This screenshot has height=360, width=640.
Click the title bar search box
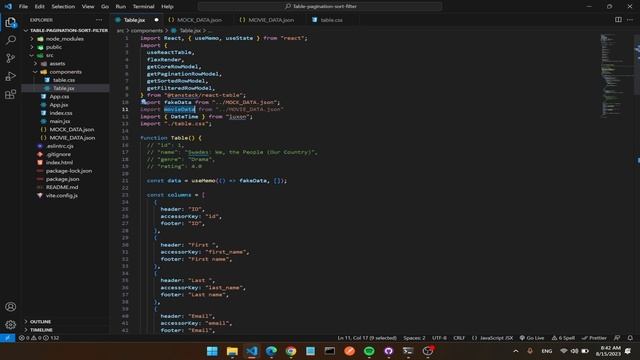pos(320,7)
